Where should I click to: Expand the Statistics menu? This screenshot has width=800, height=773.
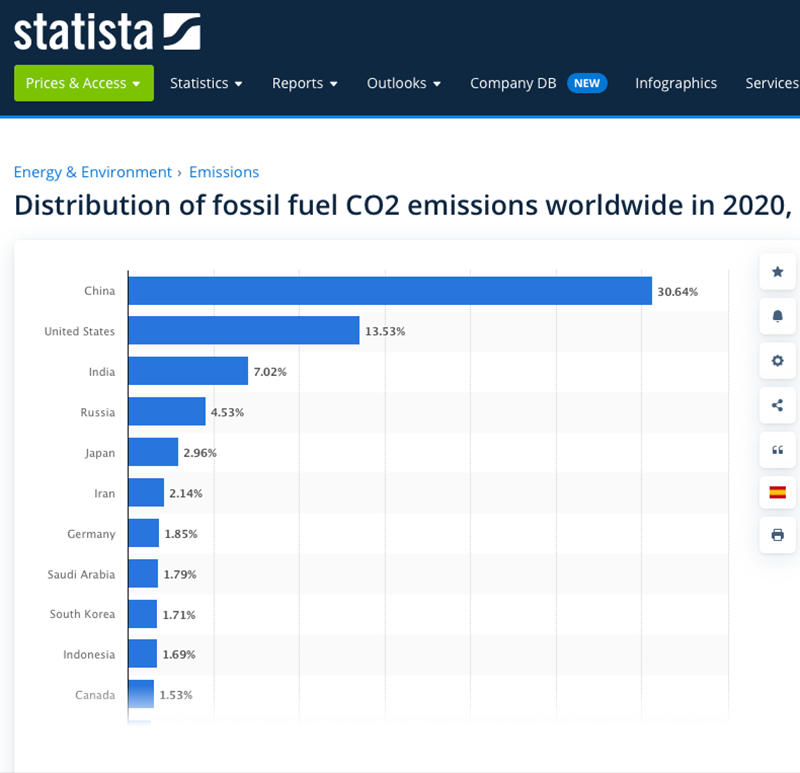tap(206, 83)
